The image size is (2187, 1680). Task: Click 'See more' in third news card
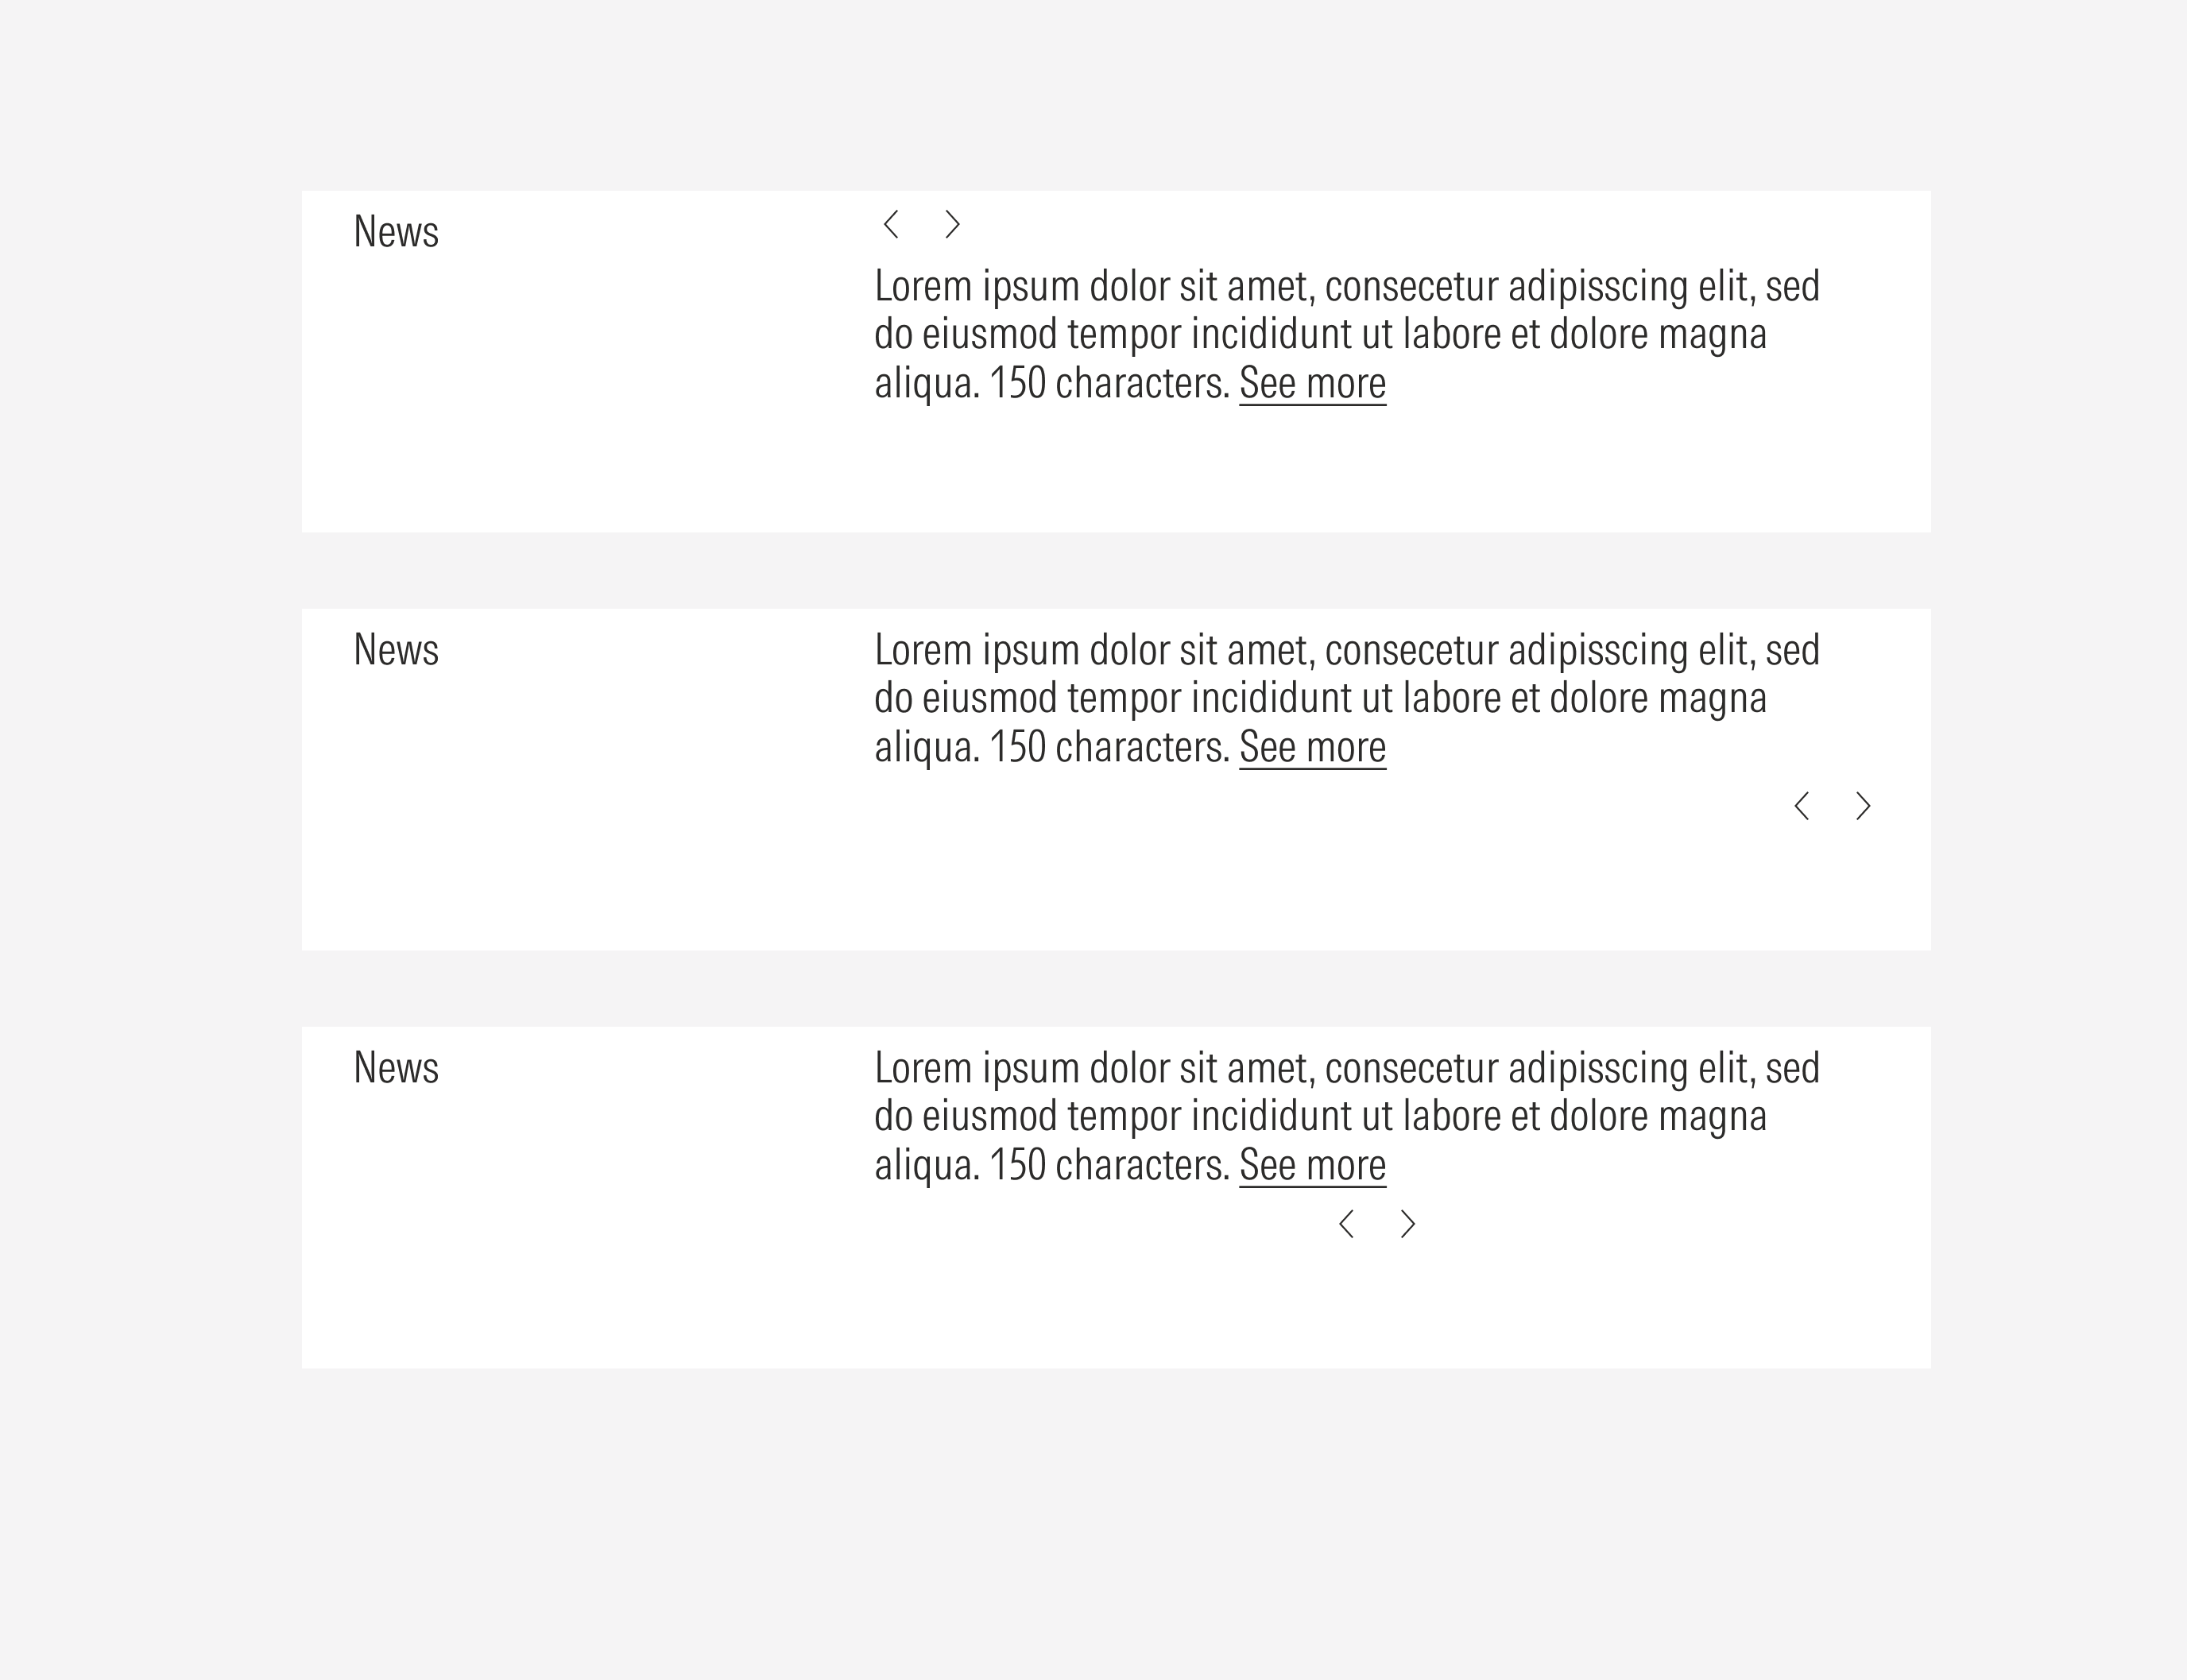(1312, 1165)
